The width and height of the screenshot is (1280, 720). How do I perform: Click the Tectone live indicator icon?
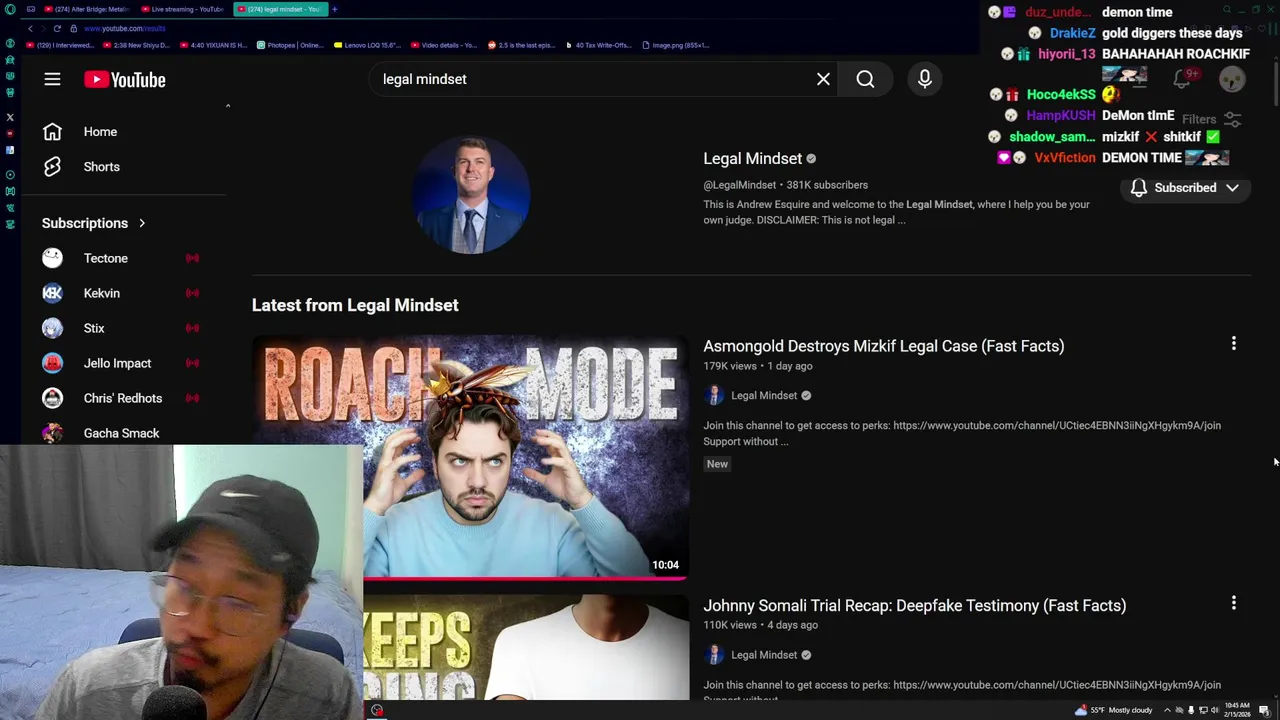tap(192, 258)
